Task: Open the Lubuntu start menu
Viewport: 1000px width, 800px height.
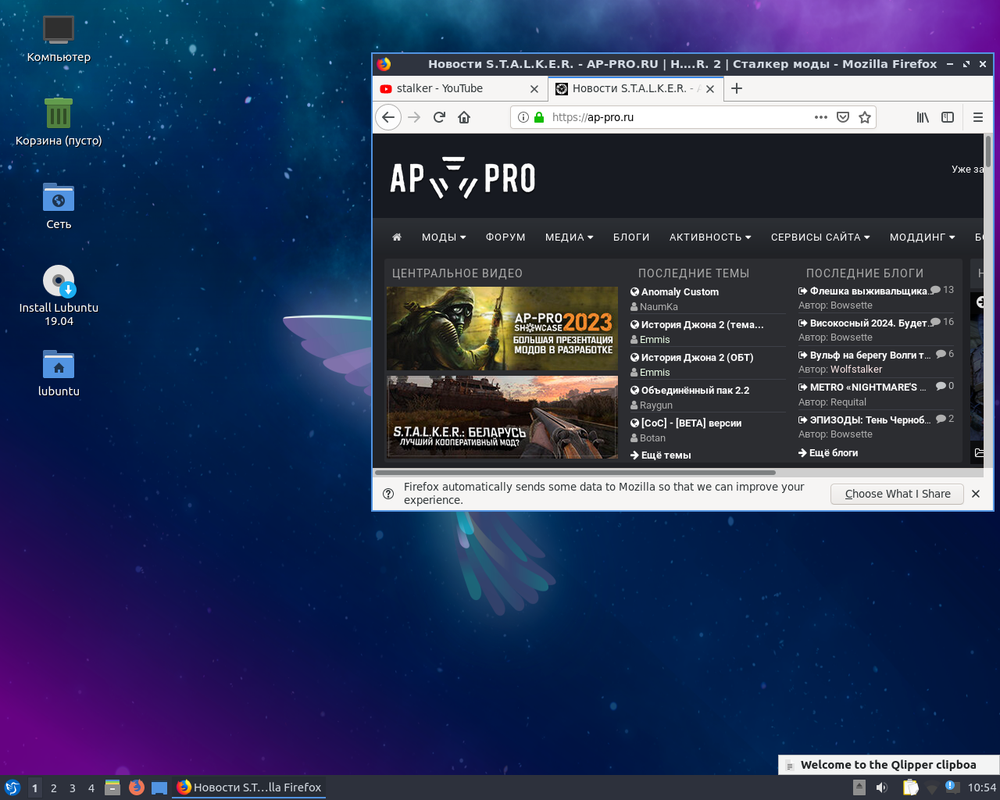Action: (12, 788)
